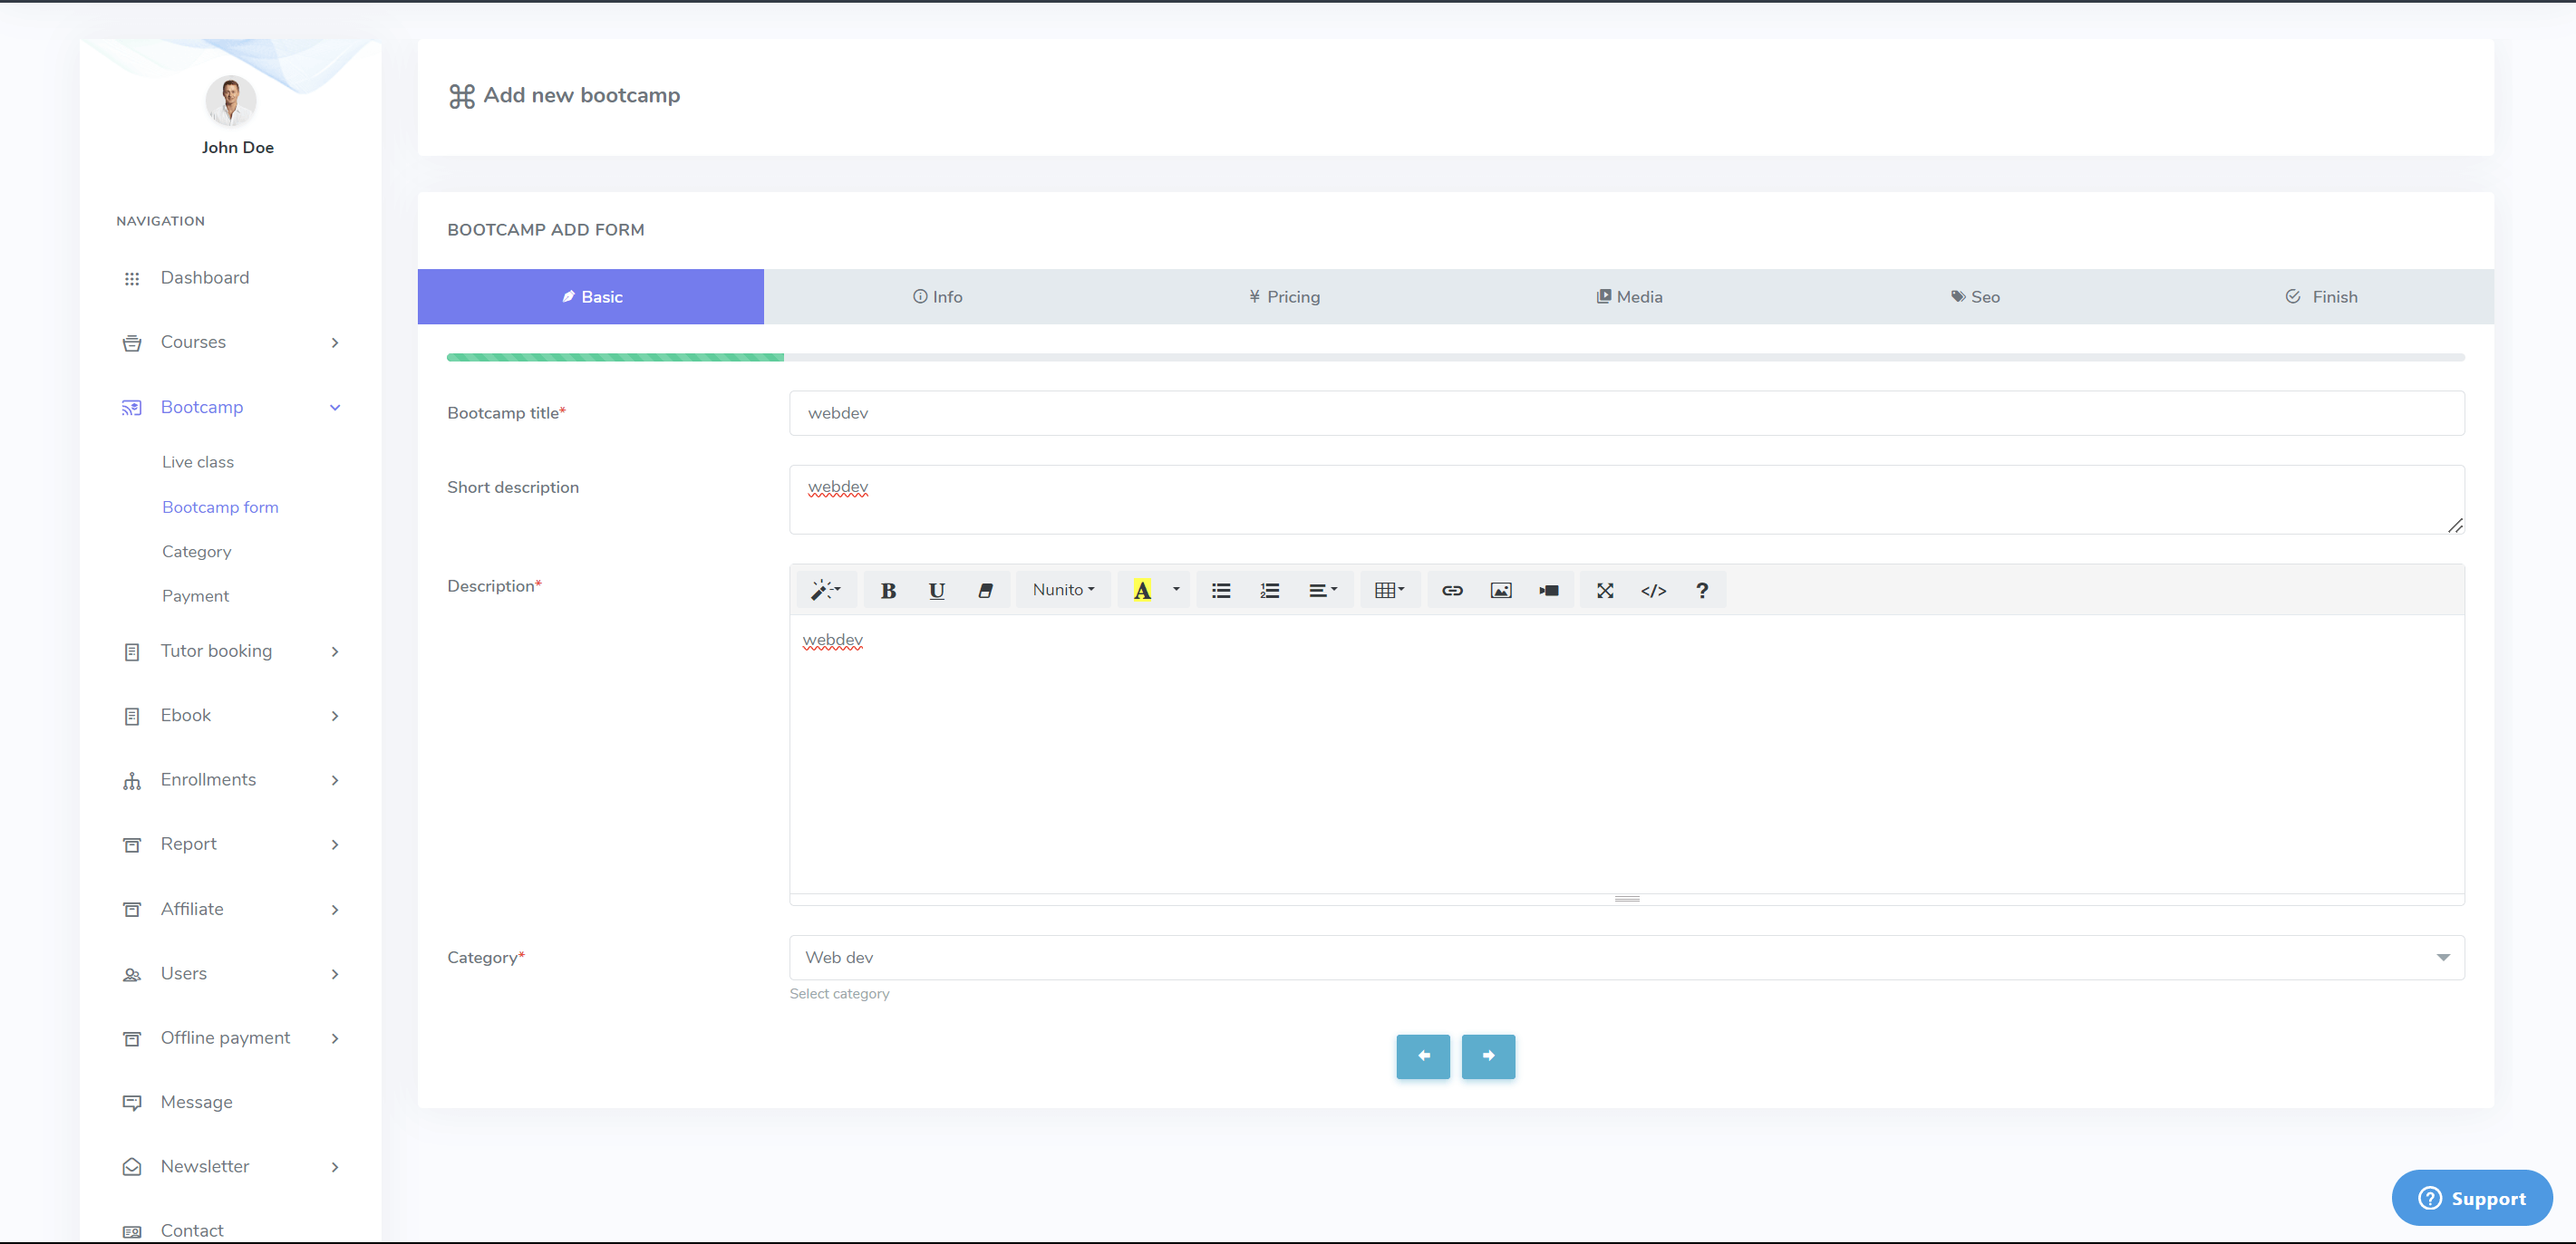The image size is (2576, 1244).
Task: Open the table insert dropdown
Action: pos(1389,590)
